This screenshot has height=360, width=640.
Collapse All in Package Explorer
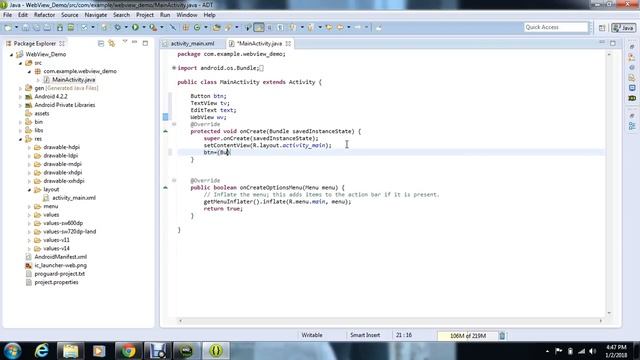[101, 43]
